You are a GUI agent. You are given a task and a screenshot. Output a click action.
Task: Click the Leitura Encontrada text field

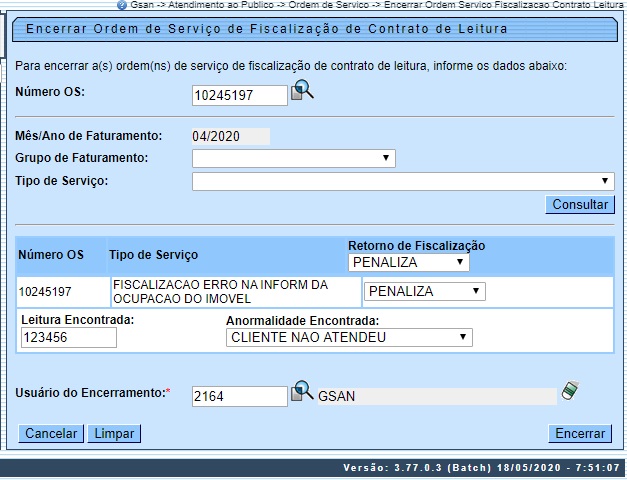coord(68,337)
